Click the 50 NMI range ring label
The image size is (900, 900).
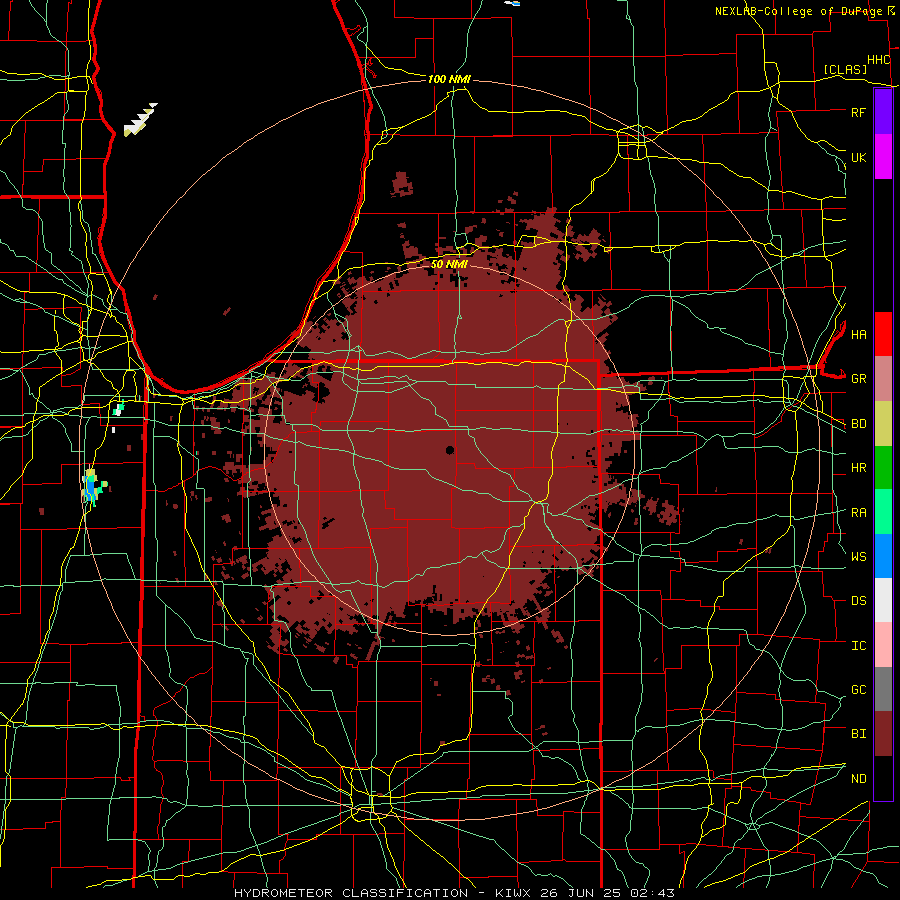[449, 264]
